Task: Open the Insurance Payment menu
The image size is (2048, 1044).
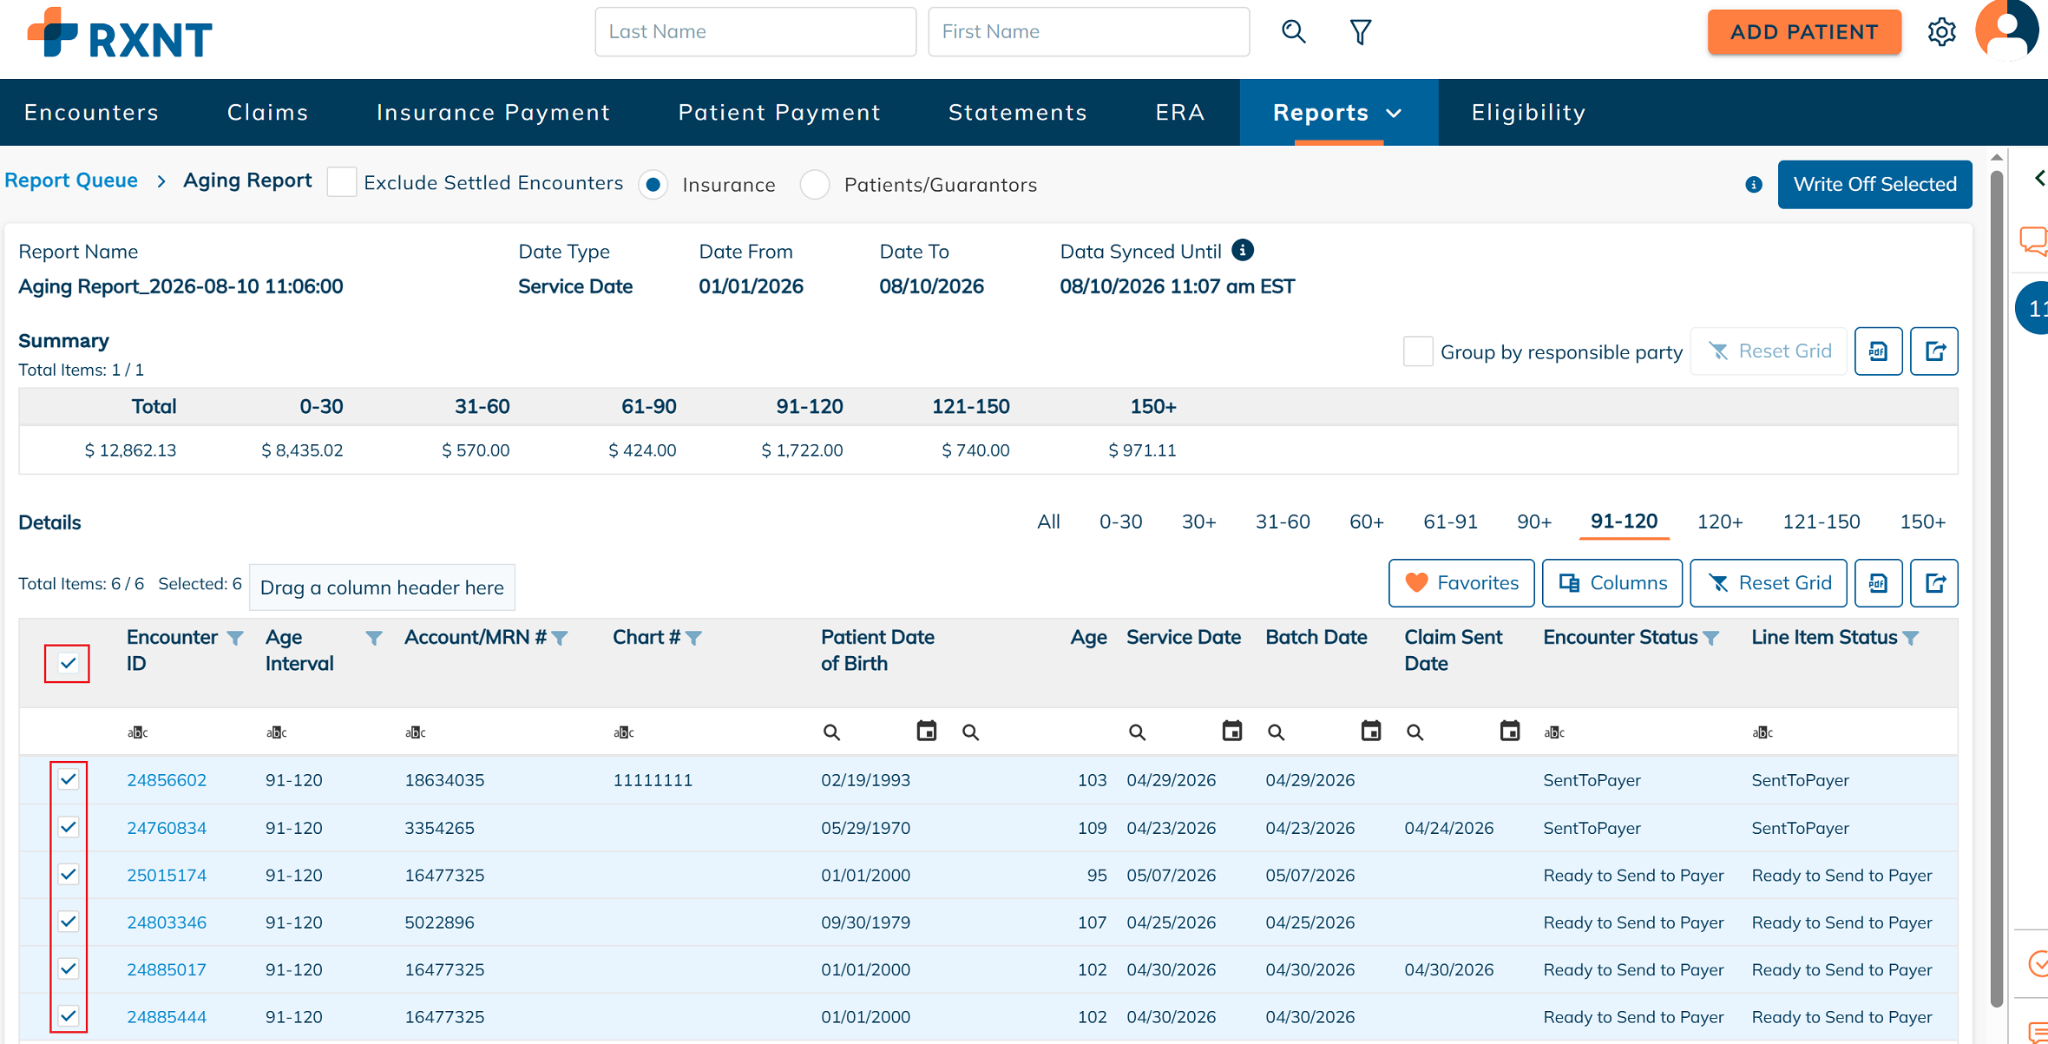Action: click(x=493, y=112)
